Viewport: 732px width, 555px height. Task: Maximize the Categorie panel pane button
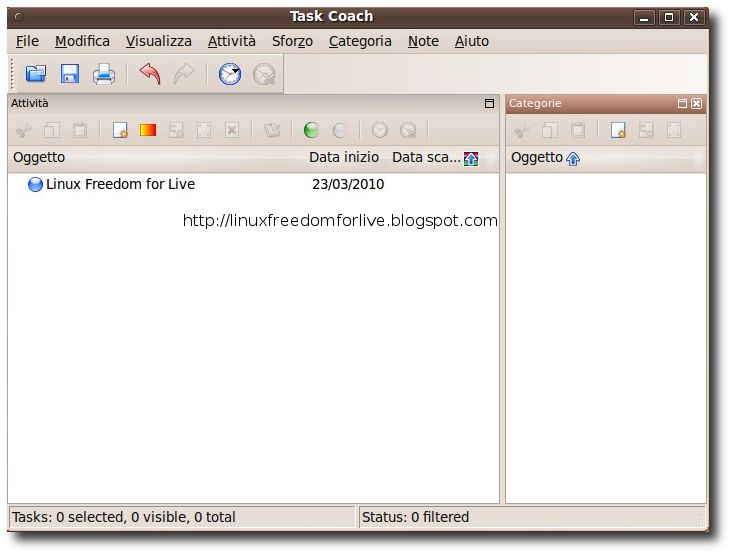tap(682, 103)
